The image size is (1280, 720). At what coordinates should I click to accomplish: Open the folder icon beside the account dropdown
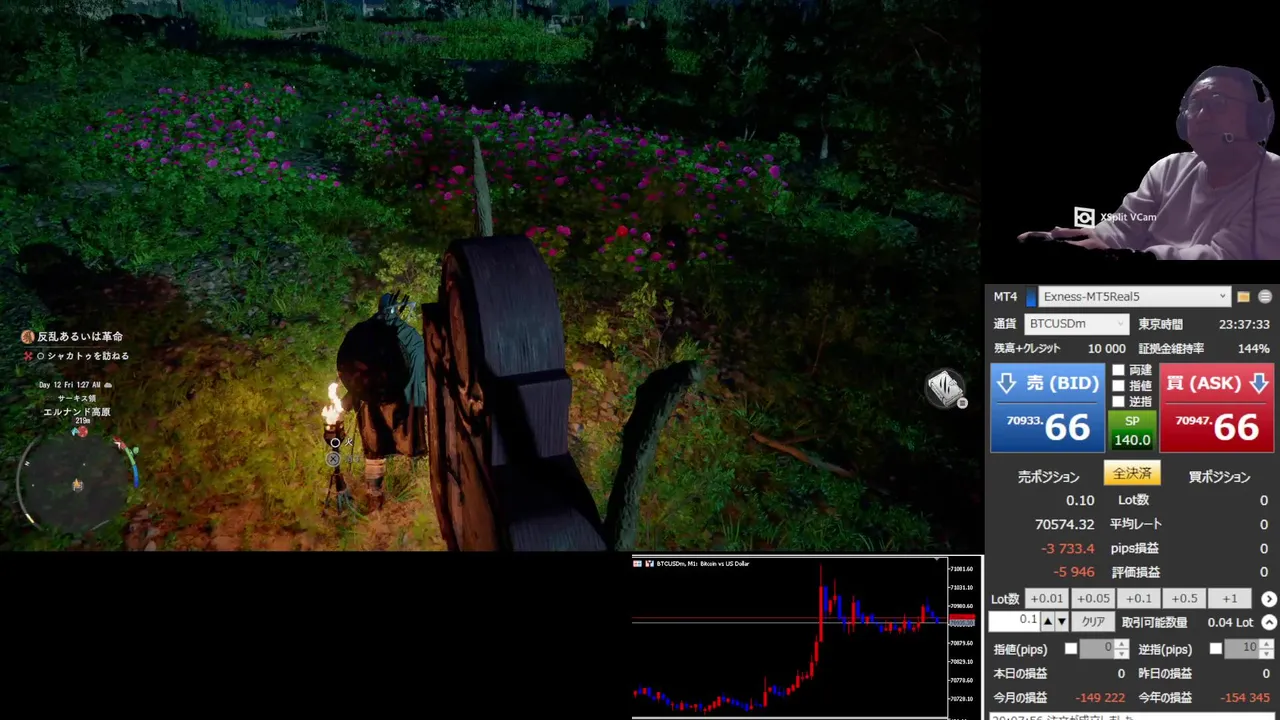pos(1243,297)
